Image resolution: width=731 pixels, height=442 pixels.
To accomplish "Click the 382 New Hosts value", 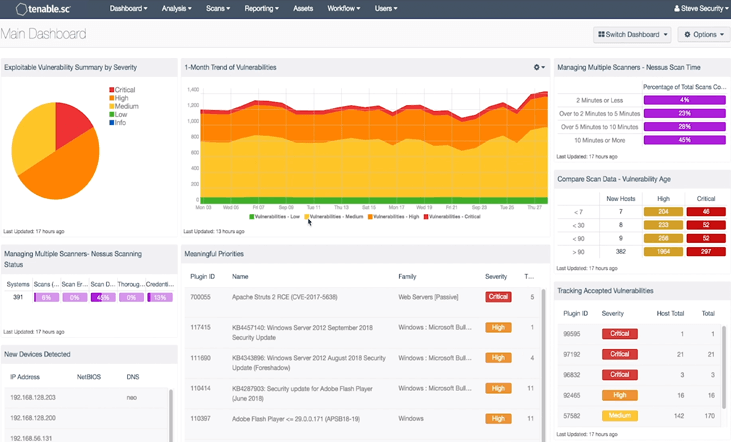I will point(621,252).
